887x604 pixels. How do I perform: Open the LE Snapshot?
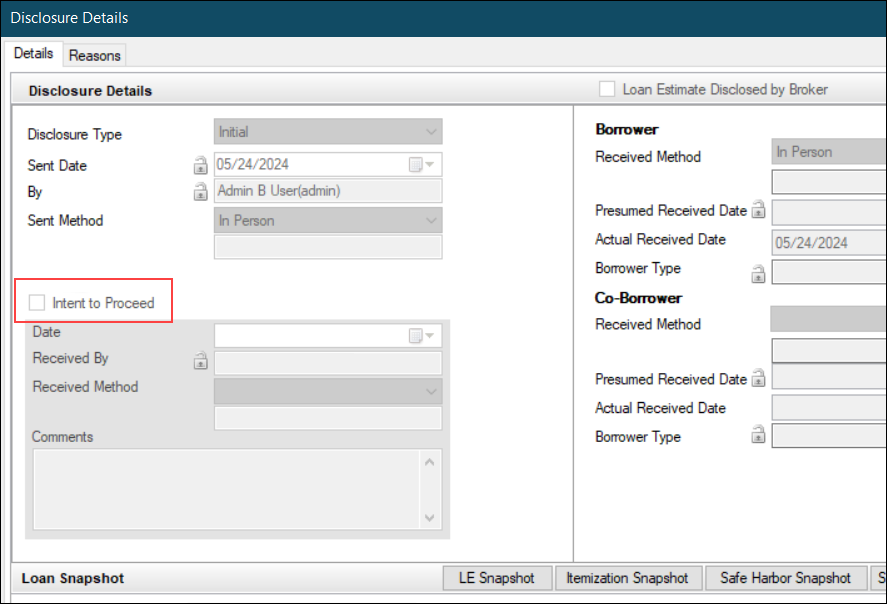[x=497, y=578]
